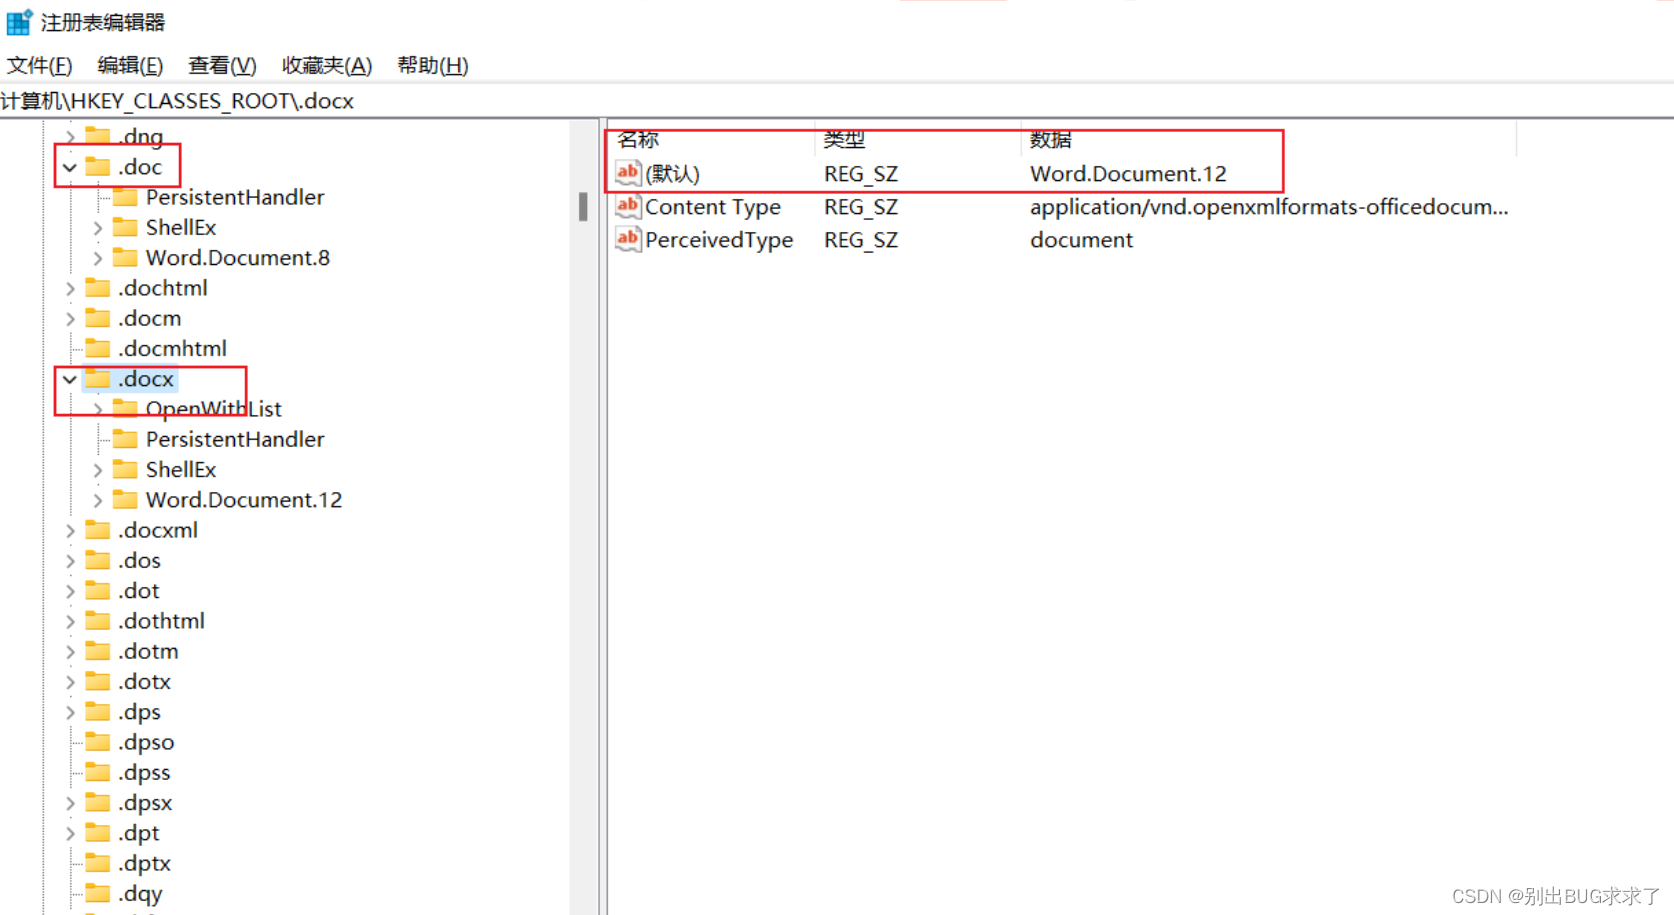Click the .dotm folder icon
Screen dimensions: 1674x915
click(x=98, y=650)
